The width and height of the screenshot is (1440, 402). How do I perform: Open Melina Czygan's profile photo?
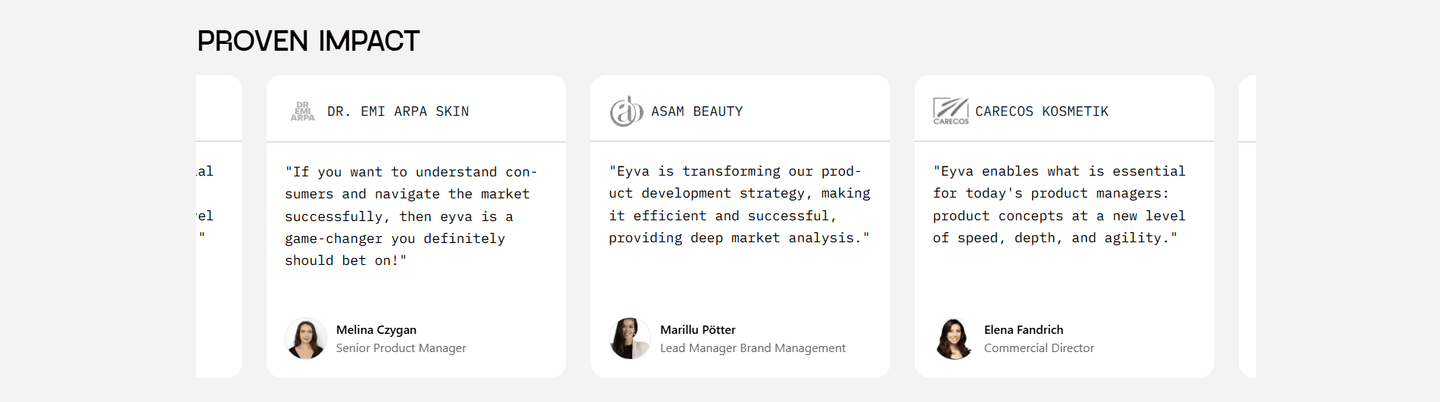pyautogui.click(x=306, y=338)
